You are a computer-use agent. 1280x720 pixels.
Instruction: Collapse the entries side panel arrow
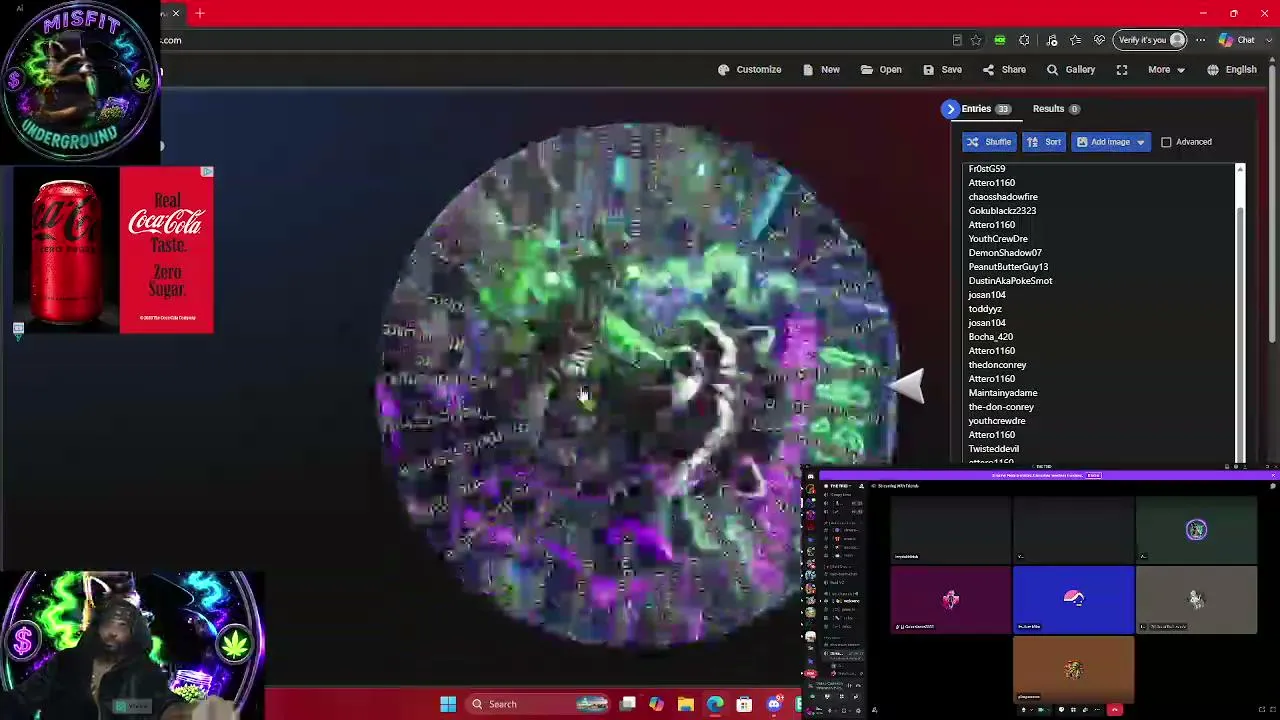coord(950,109)
